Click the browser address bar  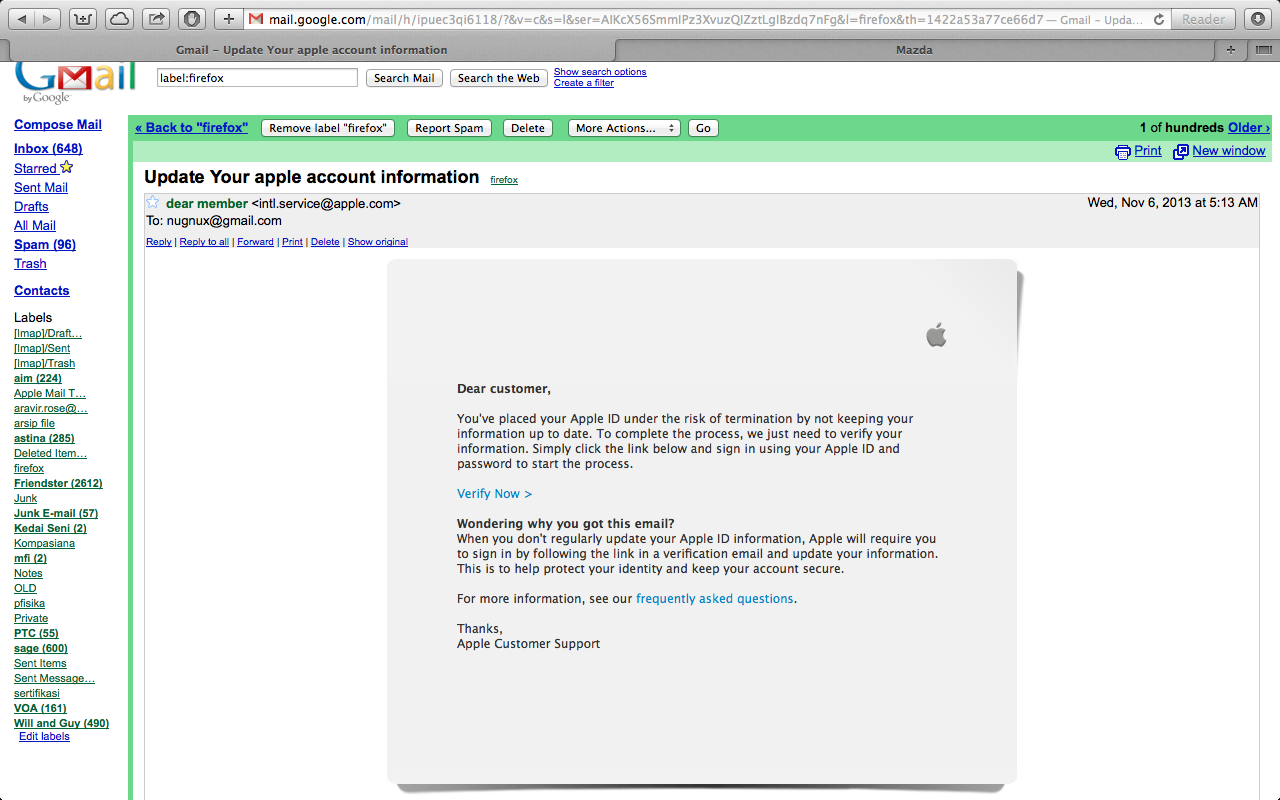coord(708,19)
